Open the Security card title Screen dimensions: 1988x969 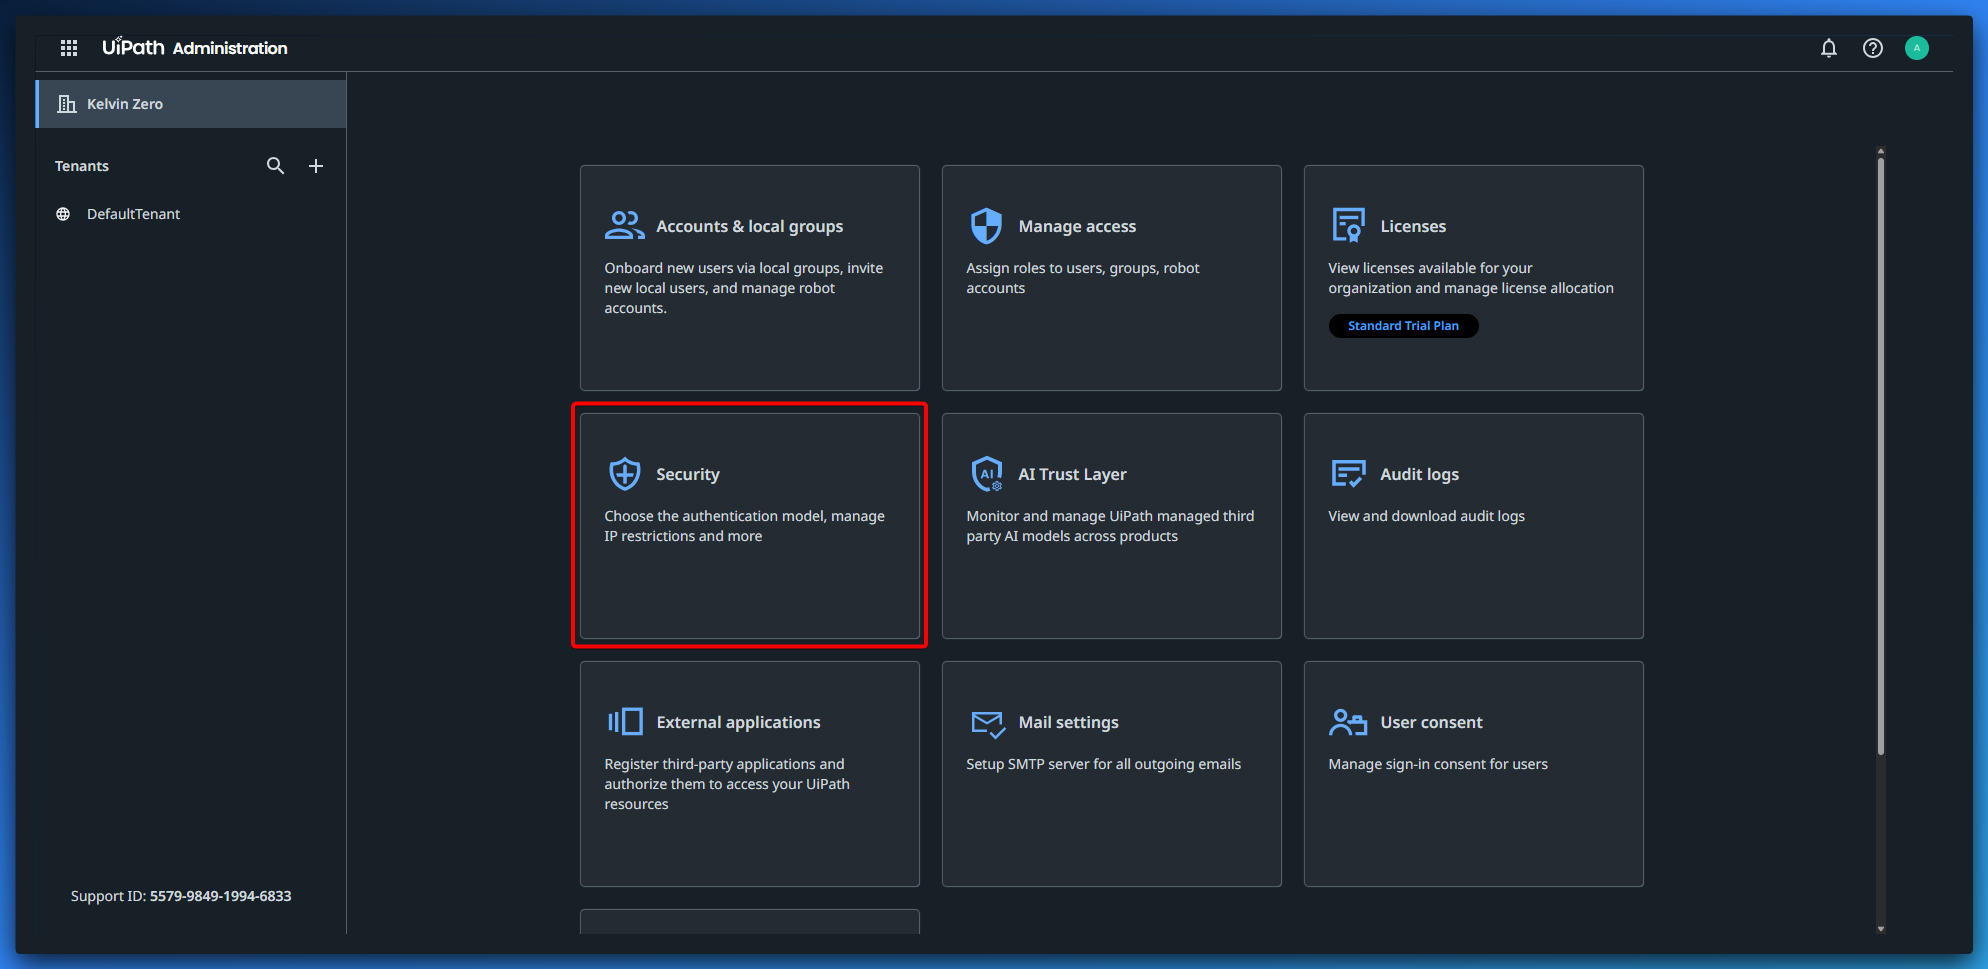[688, 475]
